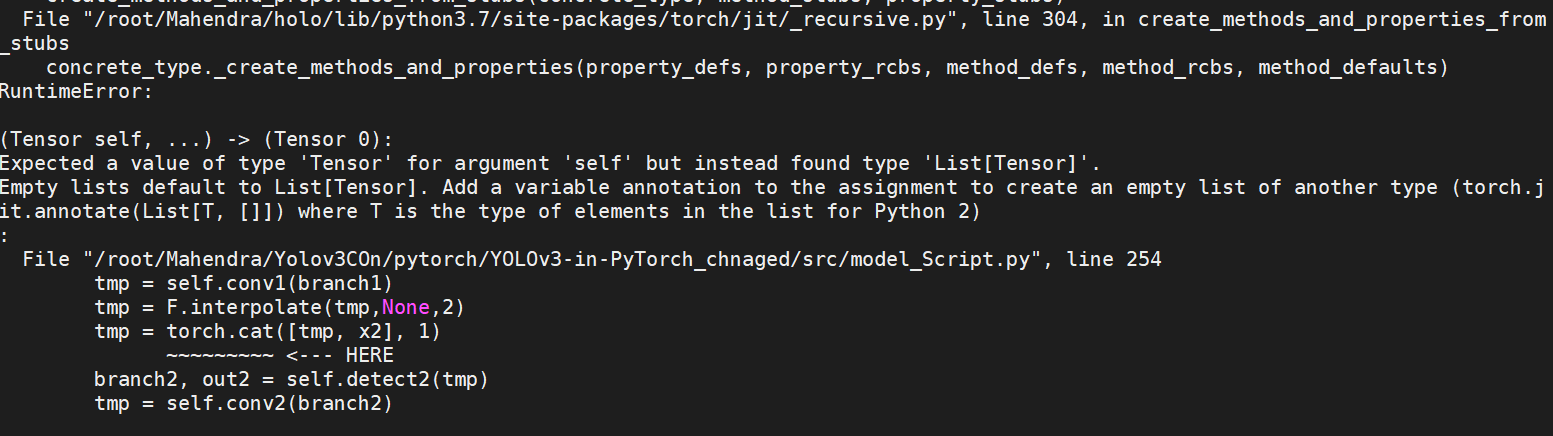Click the concrete_type._create_methods_and_properties call line
This screenshot has height=436, width=1553.
coord(746,68)
